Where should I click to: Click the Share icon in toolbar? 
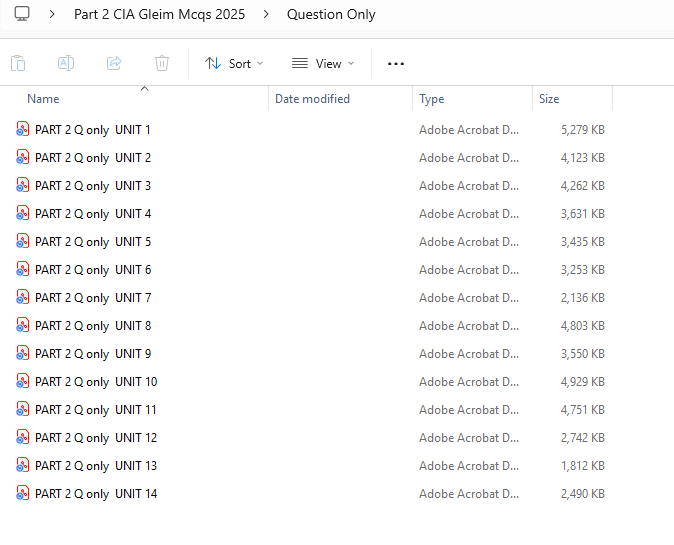tap(114, 63)
